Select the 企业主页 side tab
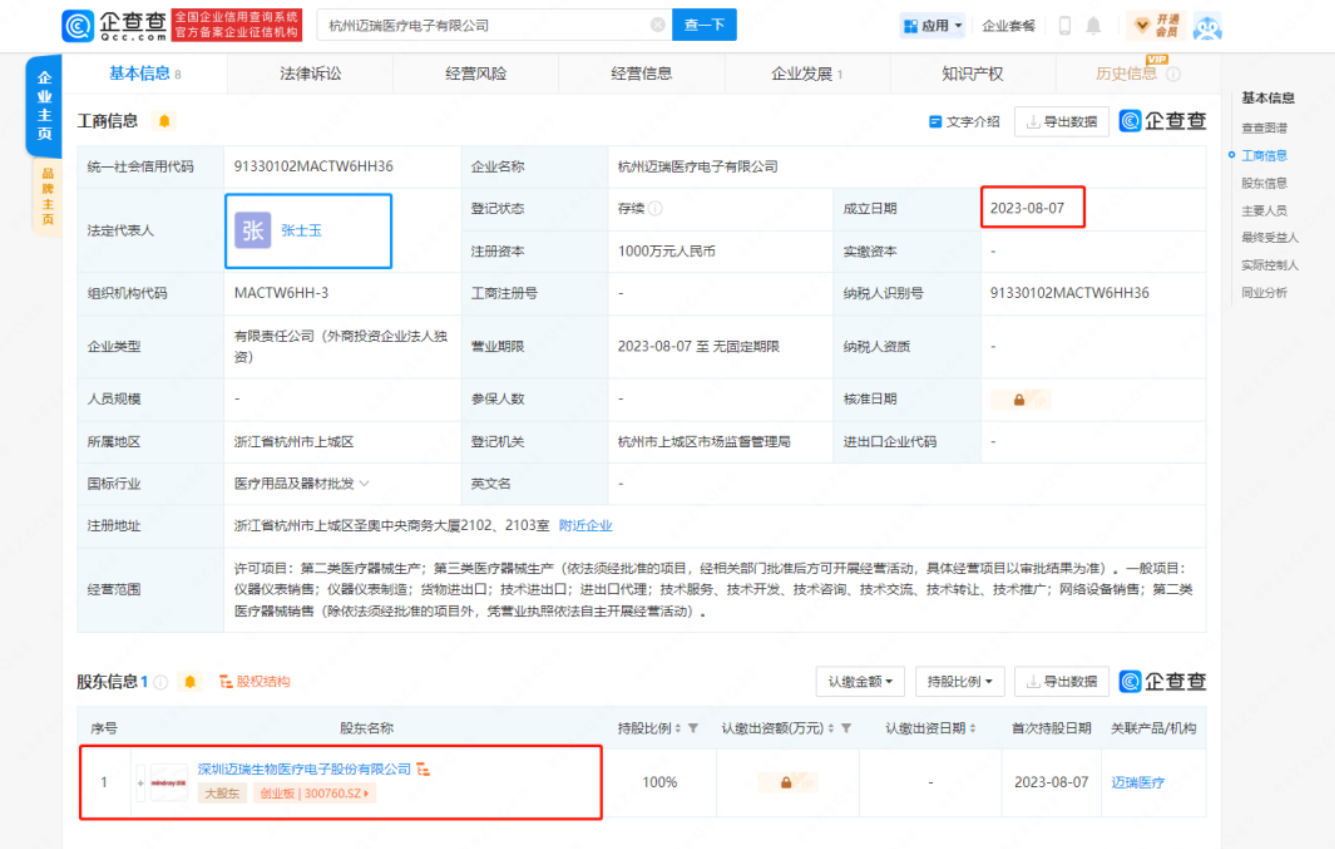The image size is (1335, 849). [44, 104]
